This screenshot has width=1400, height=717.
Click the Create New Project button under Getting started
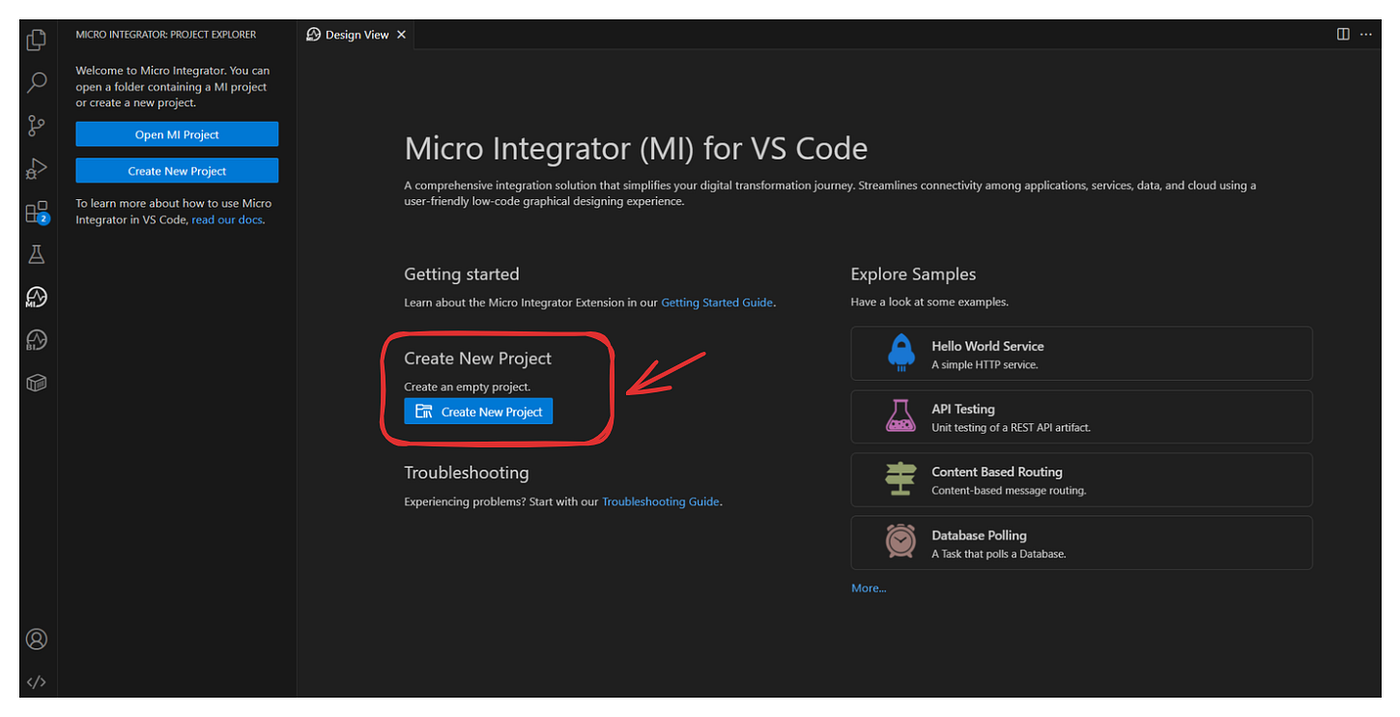tap(478, 411)
